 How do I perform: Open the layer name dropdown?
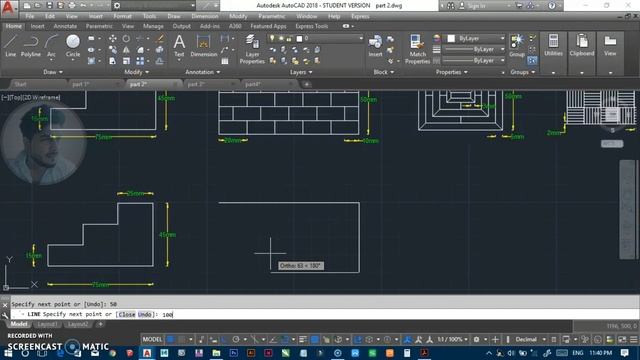(x=315, y=38)
